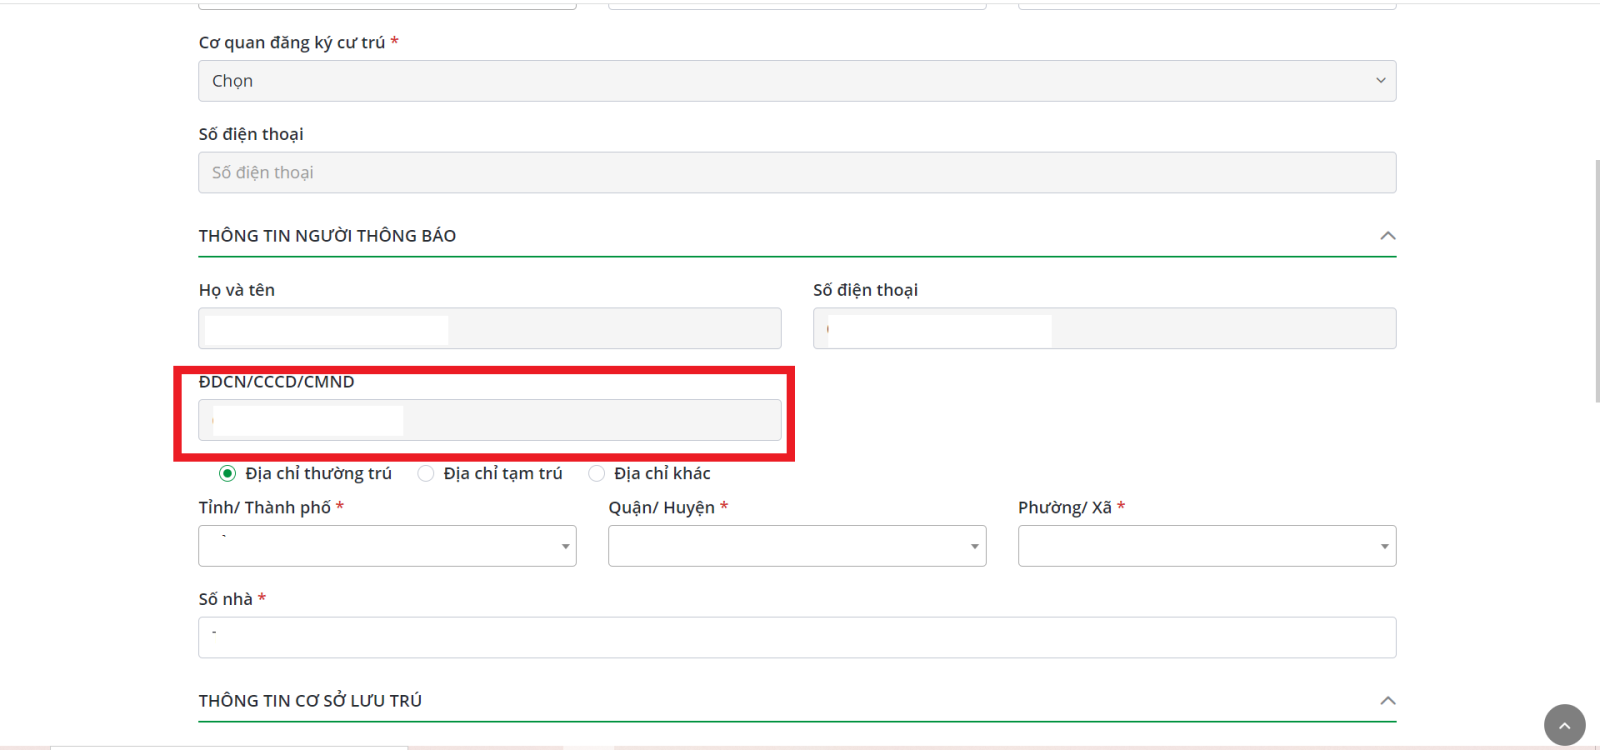Click the THÔNG TIN CƠ SỞ LƯU TRÚ heading
The image size is (1600, 750).
tap(310, 701)
